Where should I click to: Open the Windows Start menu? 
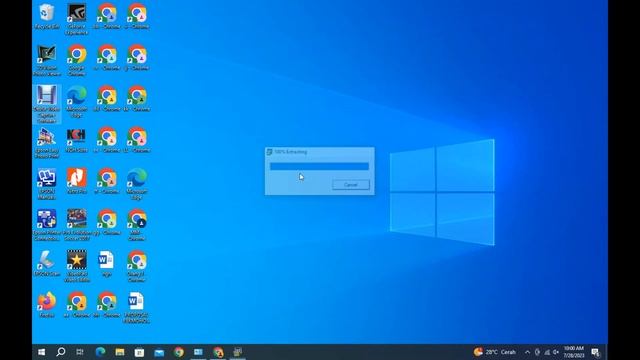(x=41, y=352)
